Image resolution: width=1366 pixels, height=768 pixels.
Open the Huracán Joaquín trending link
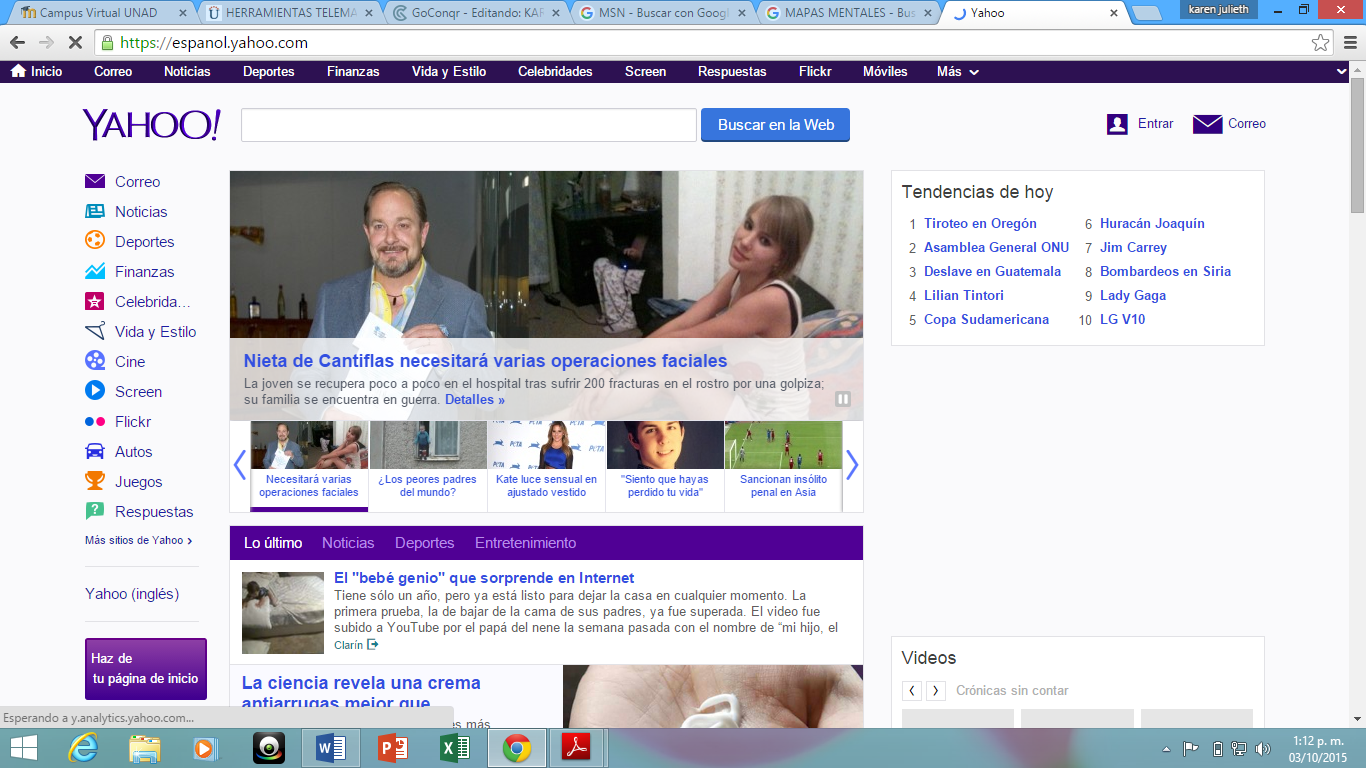[1152, 223]
